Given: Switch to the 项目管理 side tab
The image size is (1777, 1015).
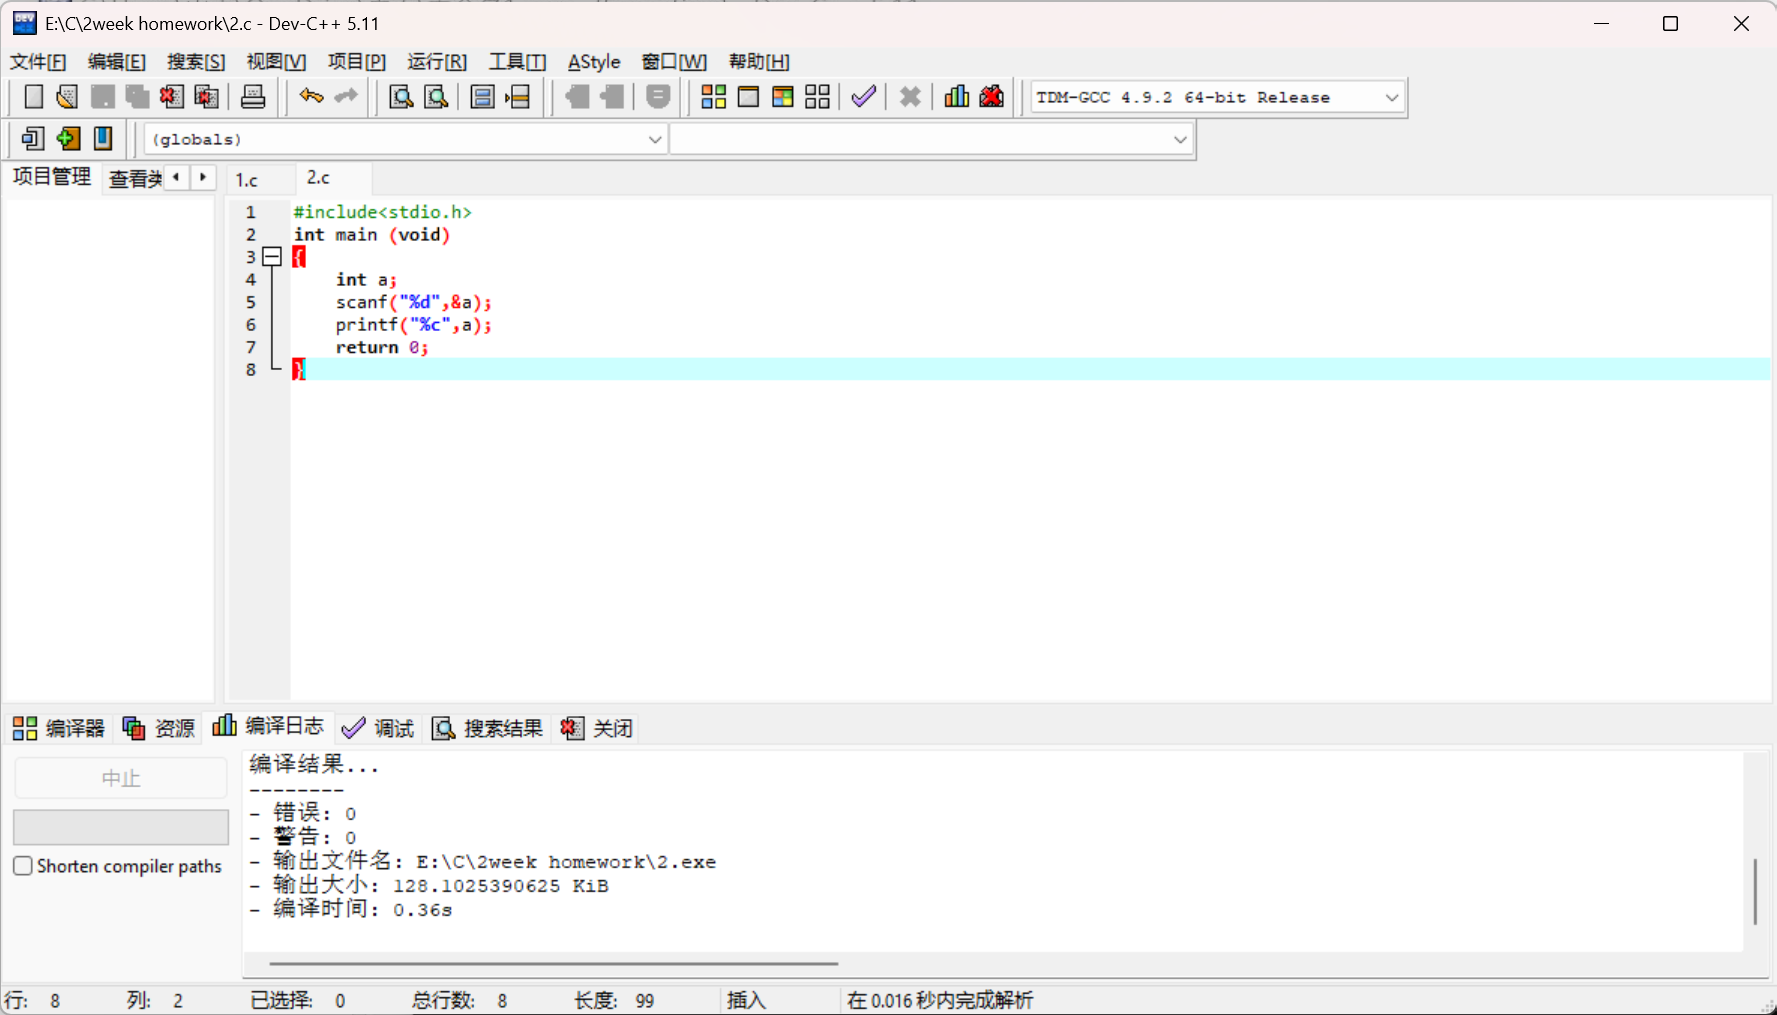Looking at the screenshot, I should 52,177.
